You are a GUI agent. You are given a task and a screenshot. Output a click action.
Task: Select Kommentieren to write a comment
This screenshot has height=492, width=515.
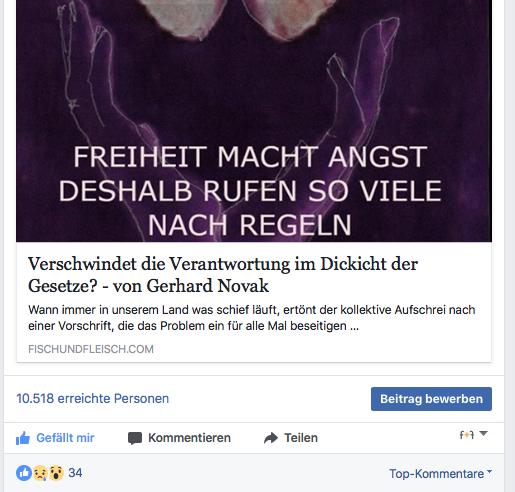click(179, 438)
